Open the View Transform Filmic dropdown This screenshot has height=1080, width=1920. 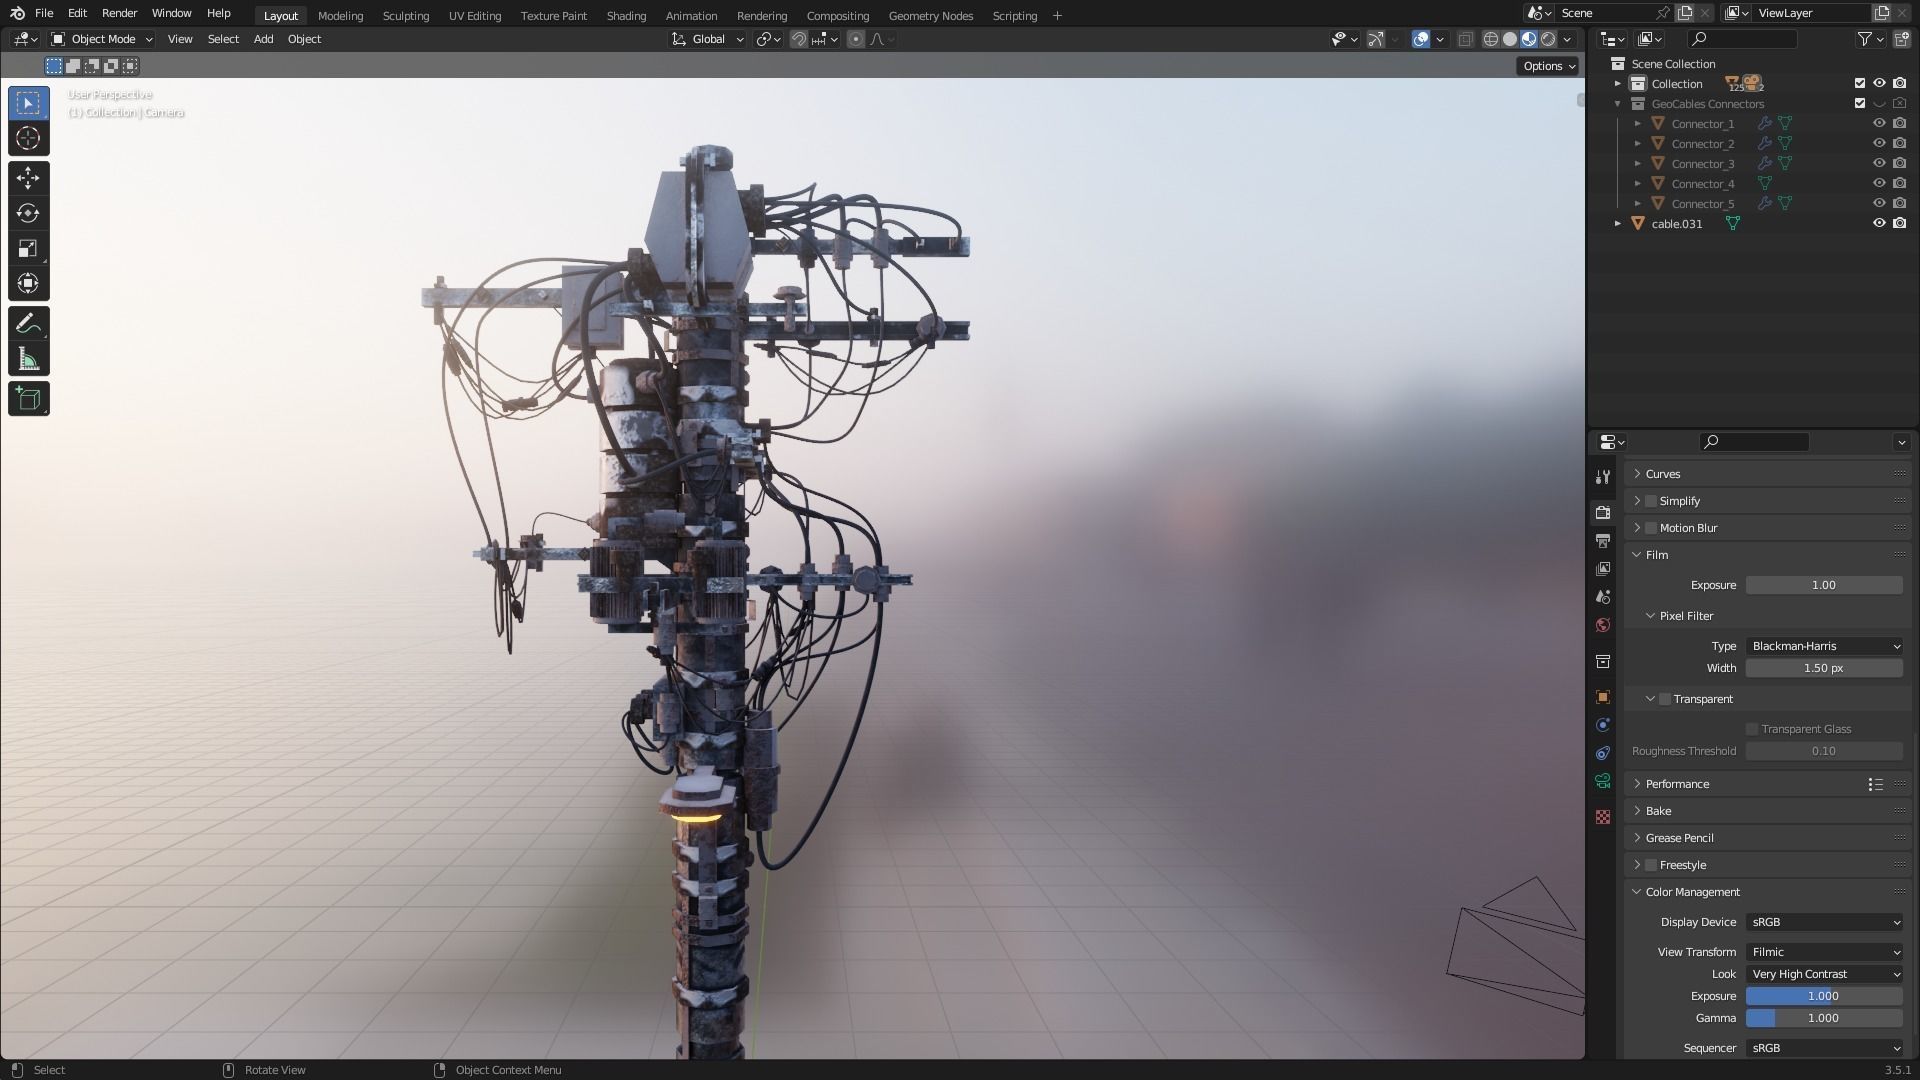coord(1824,952)
